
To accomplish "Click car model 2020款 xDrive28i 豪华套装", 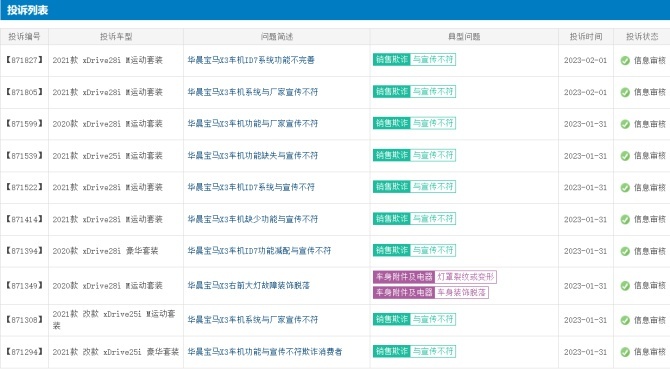I will tap(106, 251).
